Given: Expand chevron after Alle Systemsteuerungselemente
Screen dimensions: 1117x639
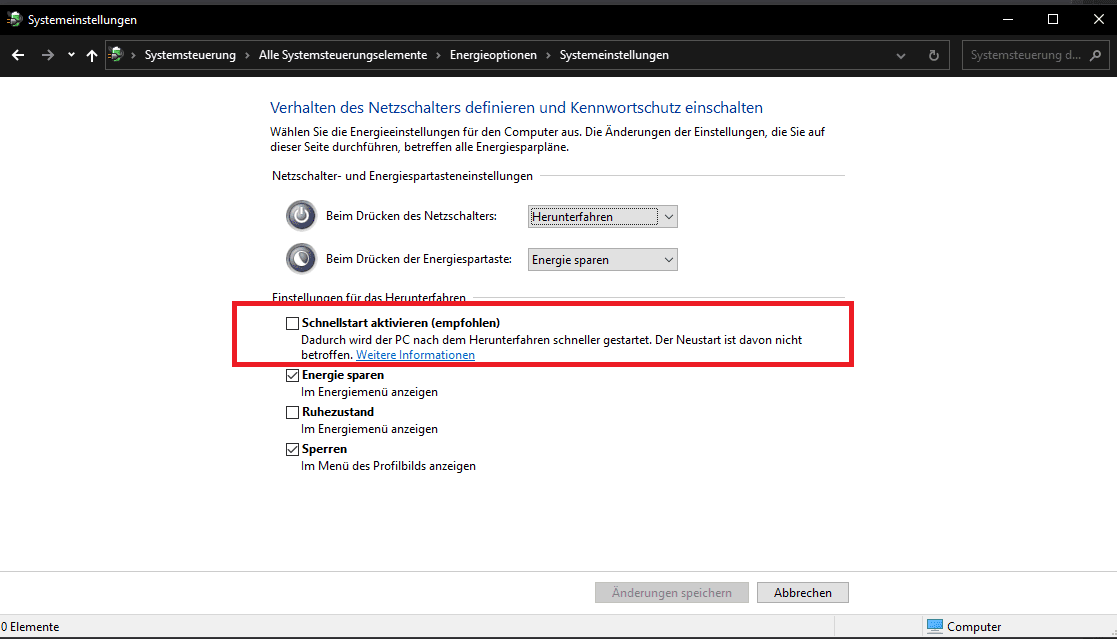Looking at the screenshot, I should tap(439, 55).
